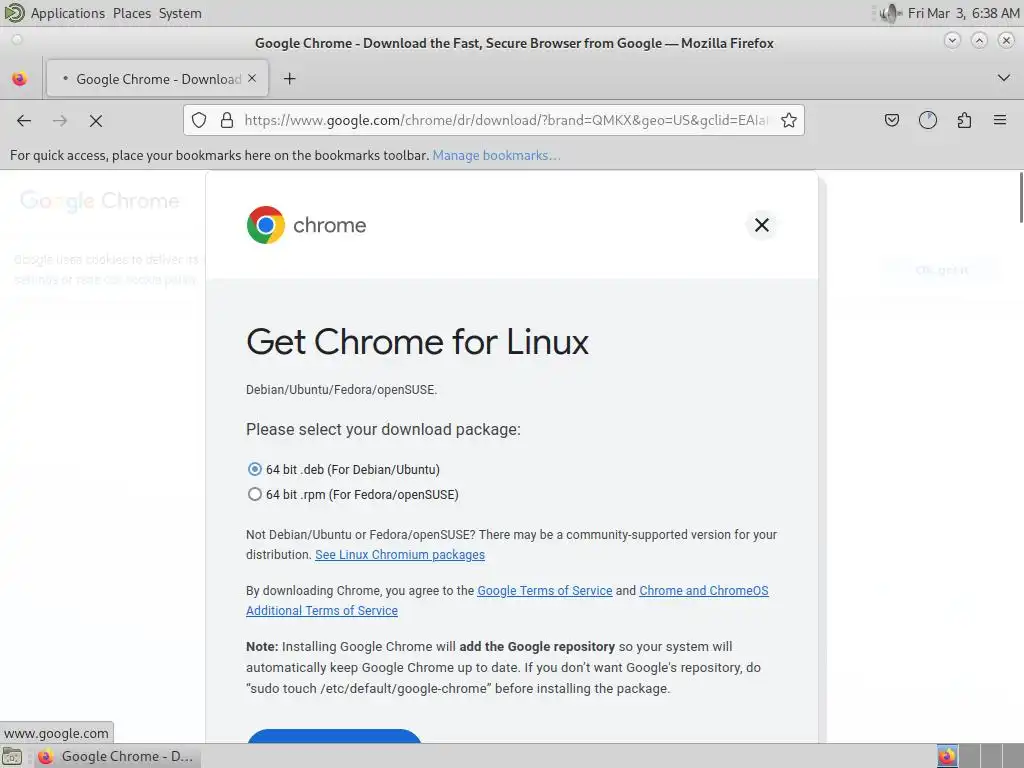View site security padlock information
The image size is (1024, 768).
227,120
